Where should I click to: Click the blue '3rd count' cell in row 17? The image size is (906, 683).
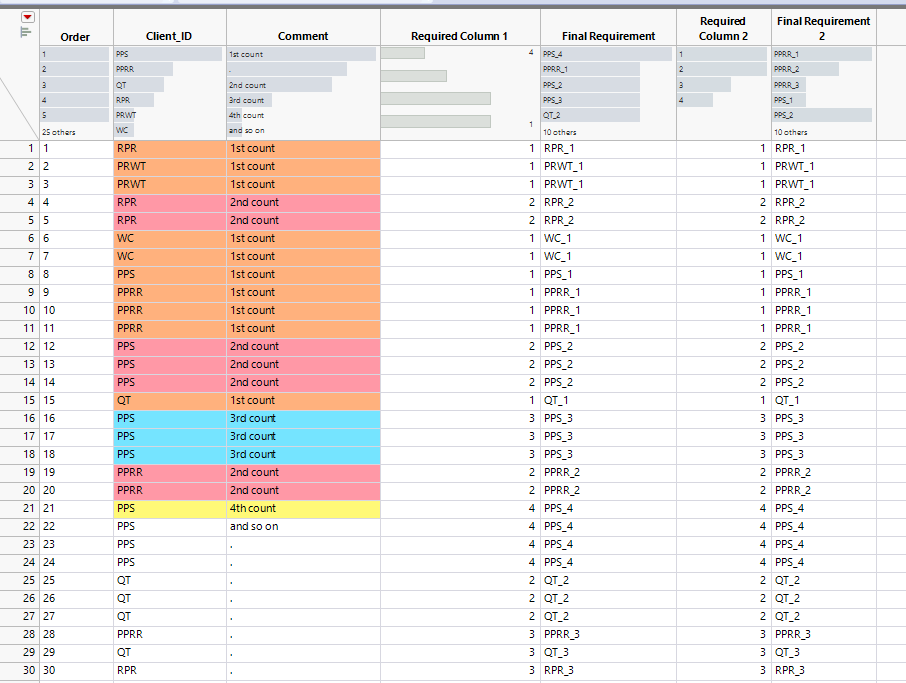coord(303,436)
